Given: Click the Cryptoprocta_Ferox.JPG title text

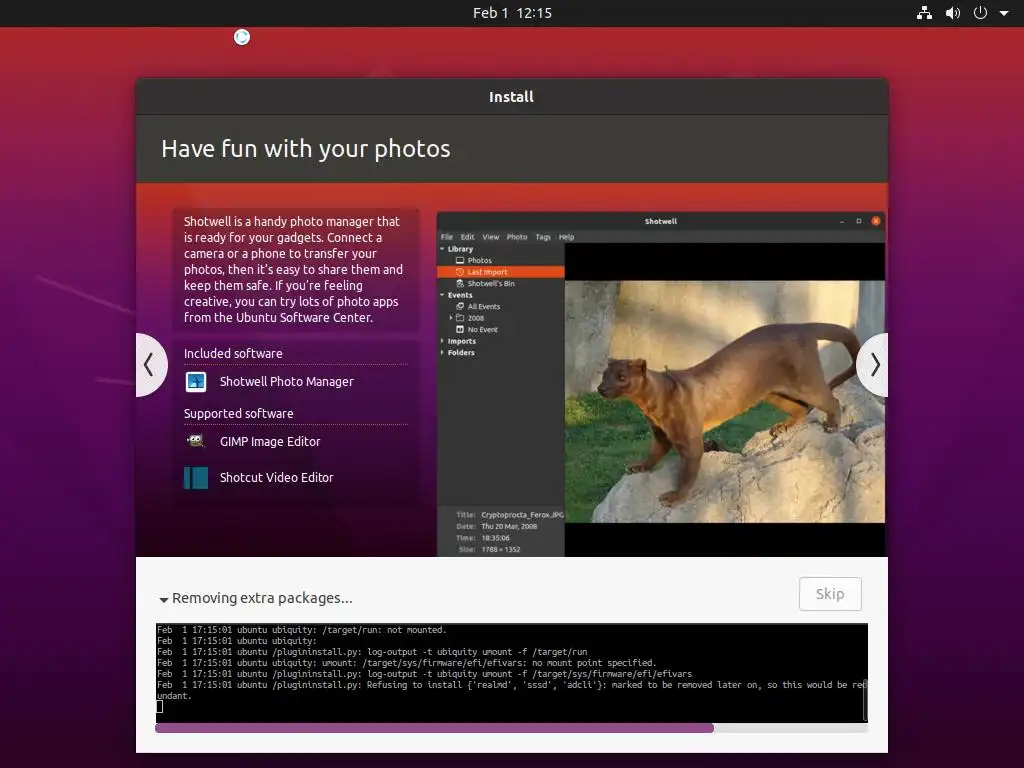Looking at the screenshot, I should pyautogui.click(x=522, y=515).
